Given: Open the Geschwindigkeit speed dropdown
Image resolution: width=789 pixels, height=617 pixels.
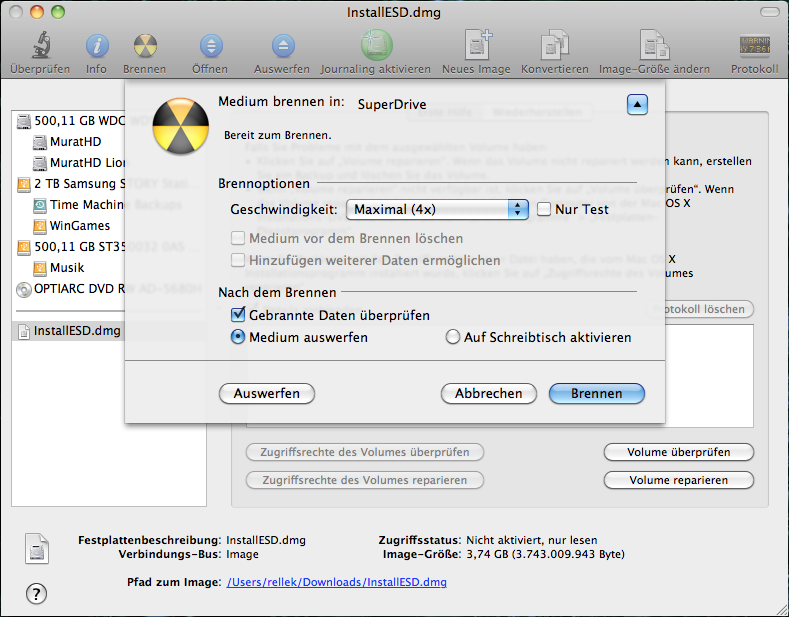Looking at the screenshot, I should coord(436,209).
